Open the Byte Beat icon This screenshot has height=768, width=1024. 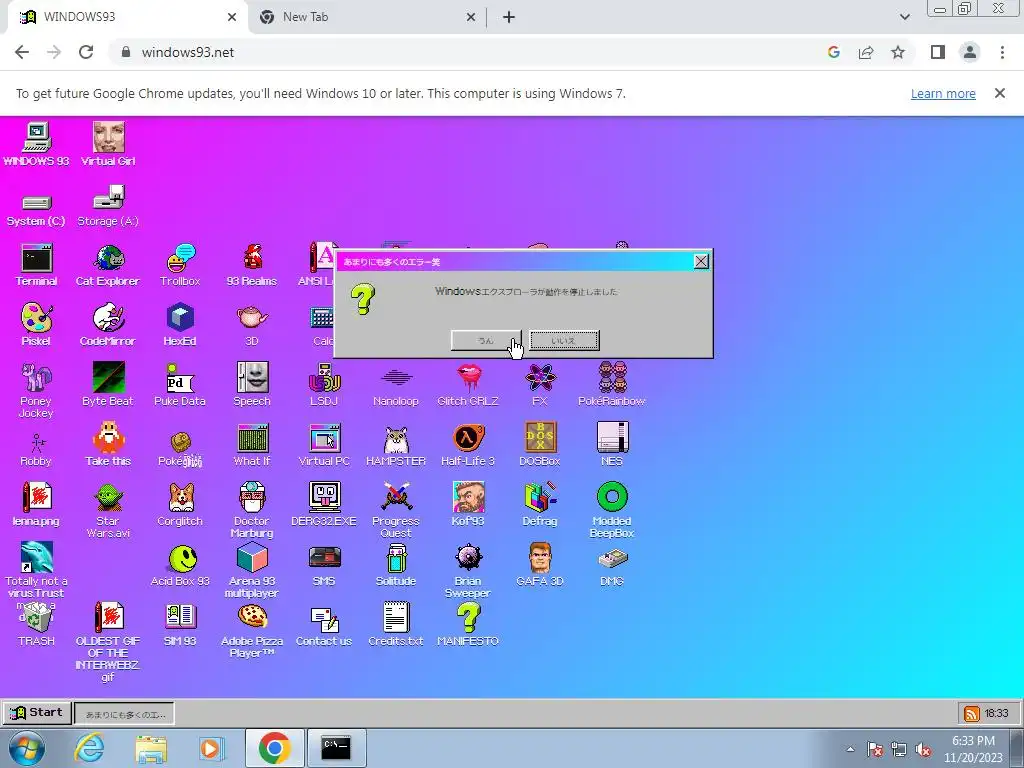[108, 385]
